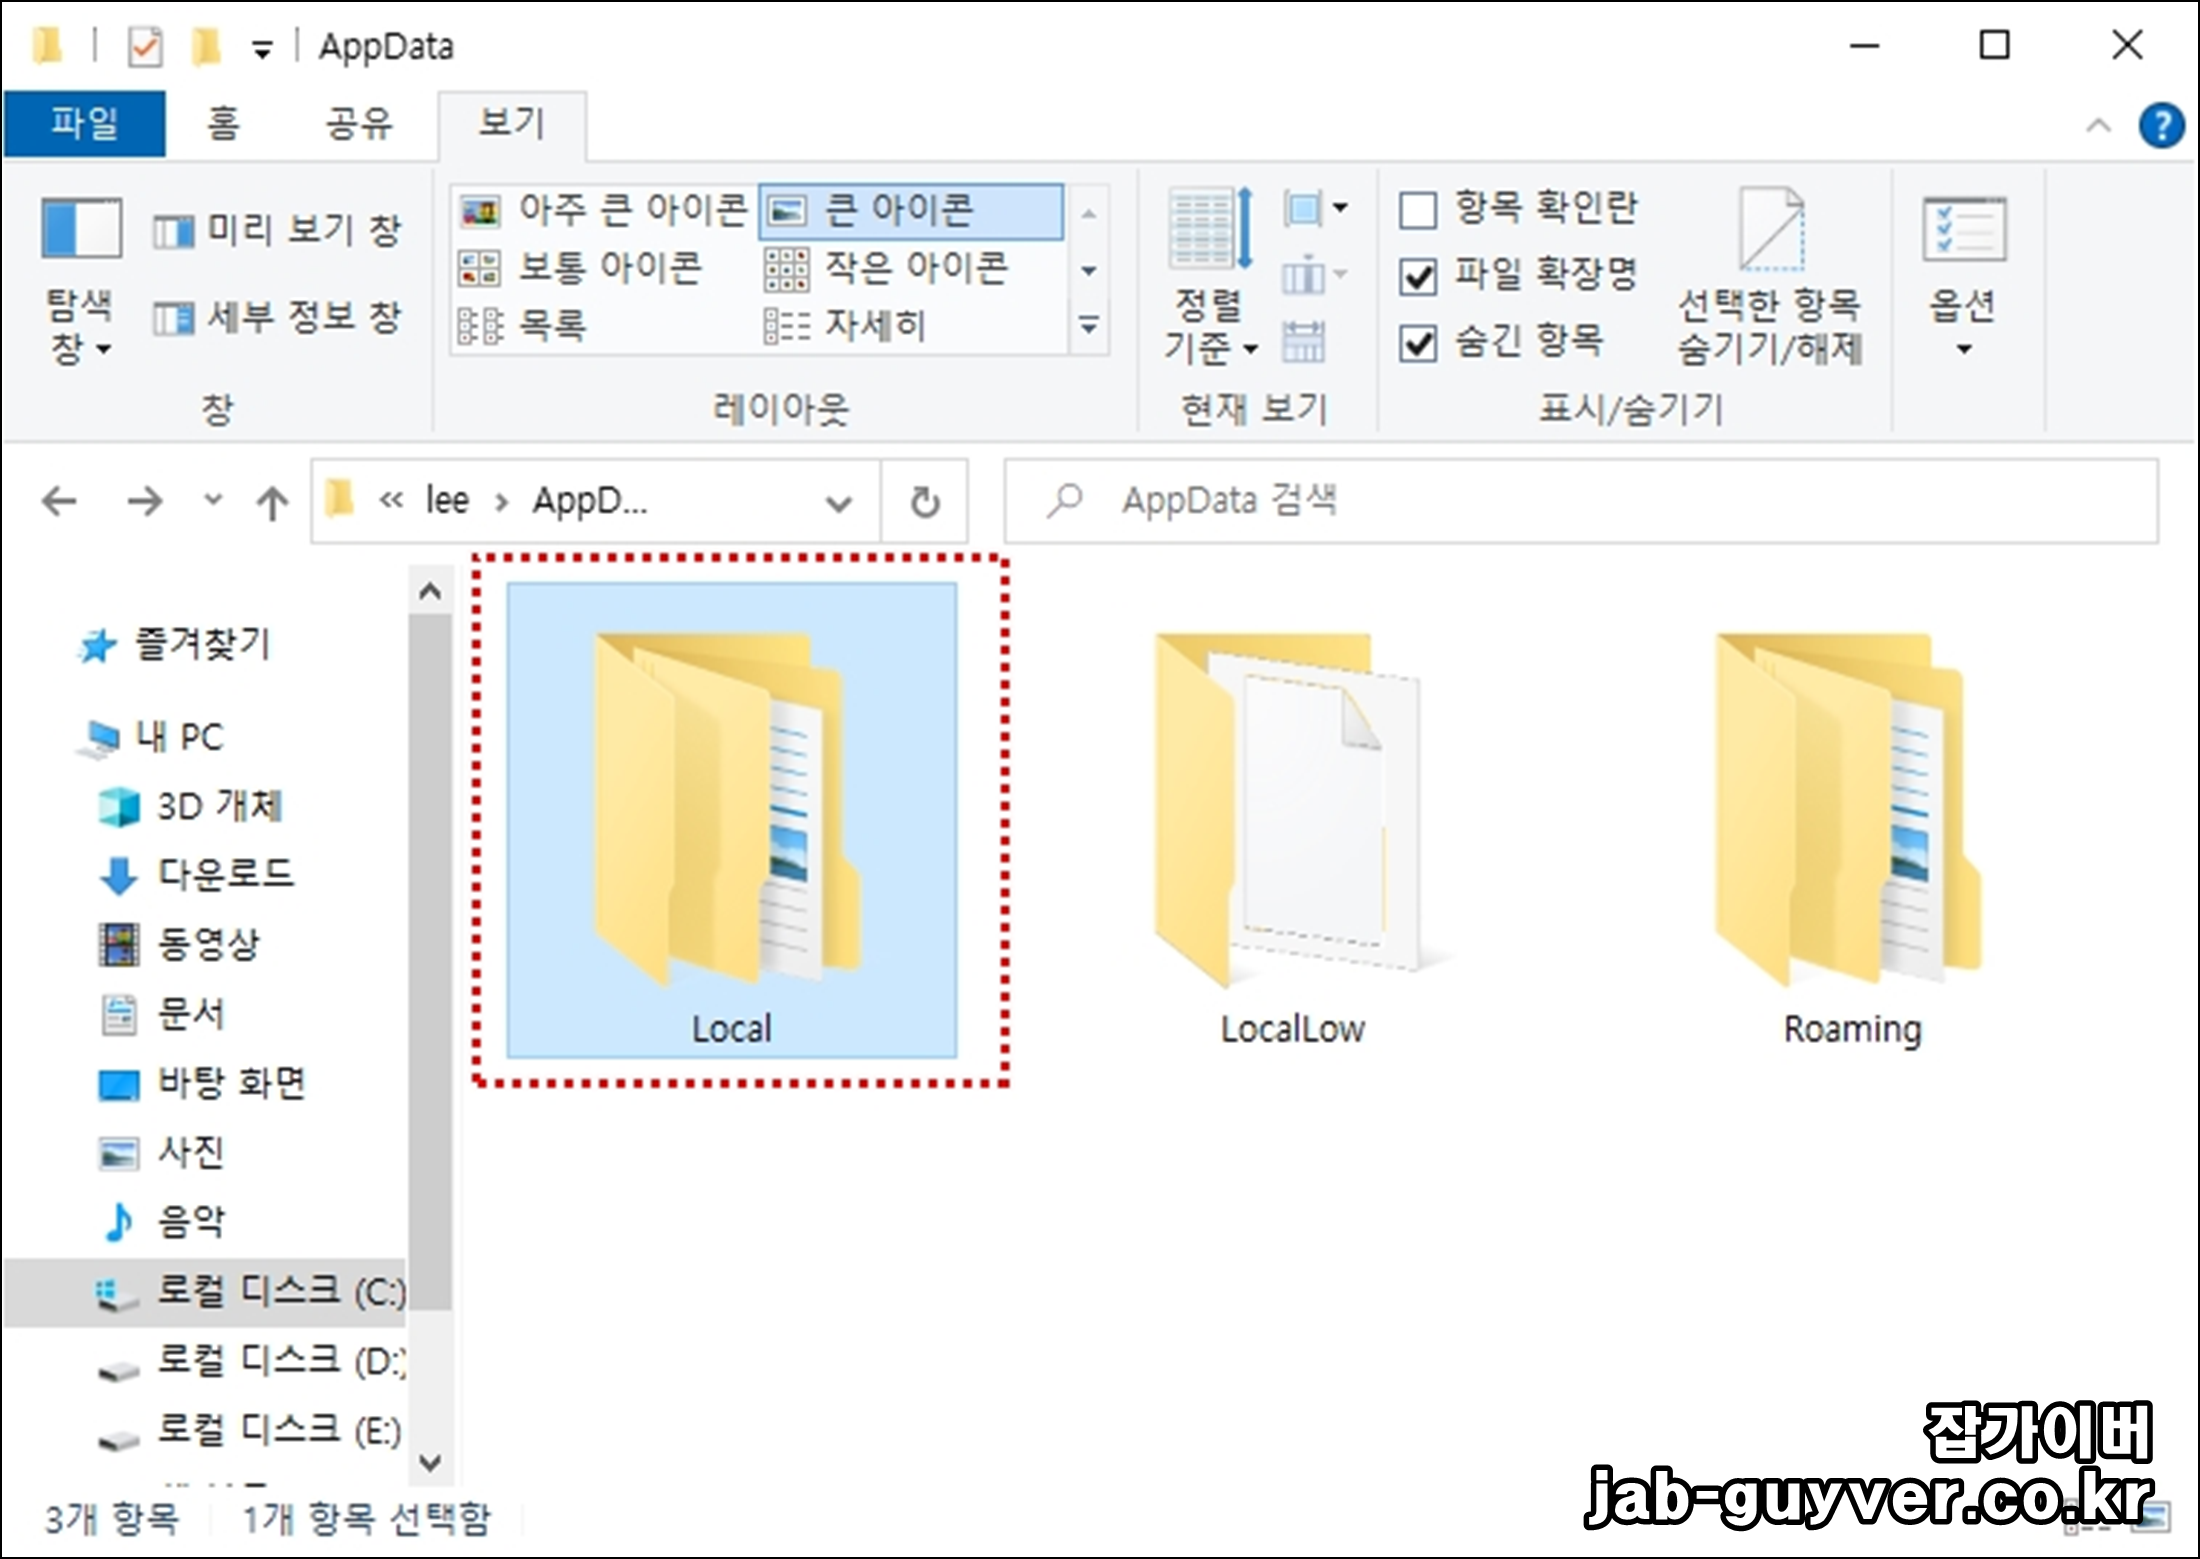Screen dimensions: 2200x1559
Task: Open the help question mark icon
Action: click(2161, 126)
